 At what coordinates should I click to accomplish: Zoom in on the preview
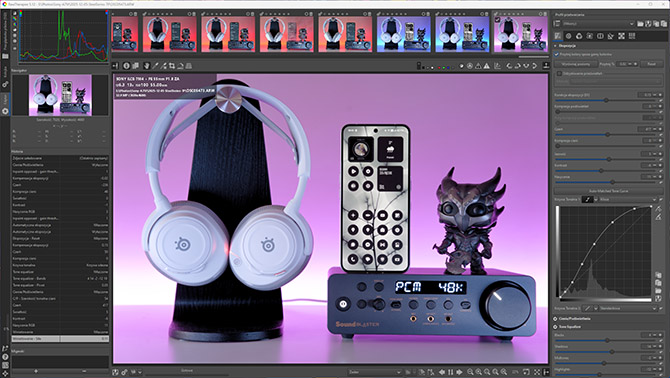point(479,372)
